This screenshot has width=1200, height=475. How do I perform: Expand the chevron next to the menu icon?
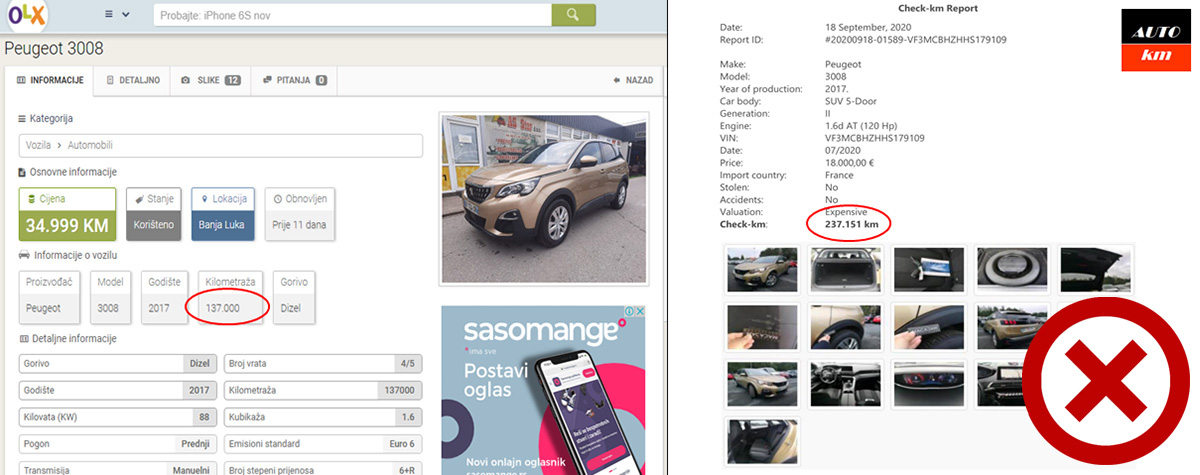point(125,15)
